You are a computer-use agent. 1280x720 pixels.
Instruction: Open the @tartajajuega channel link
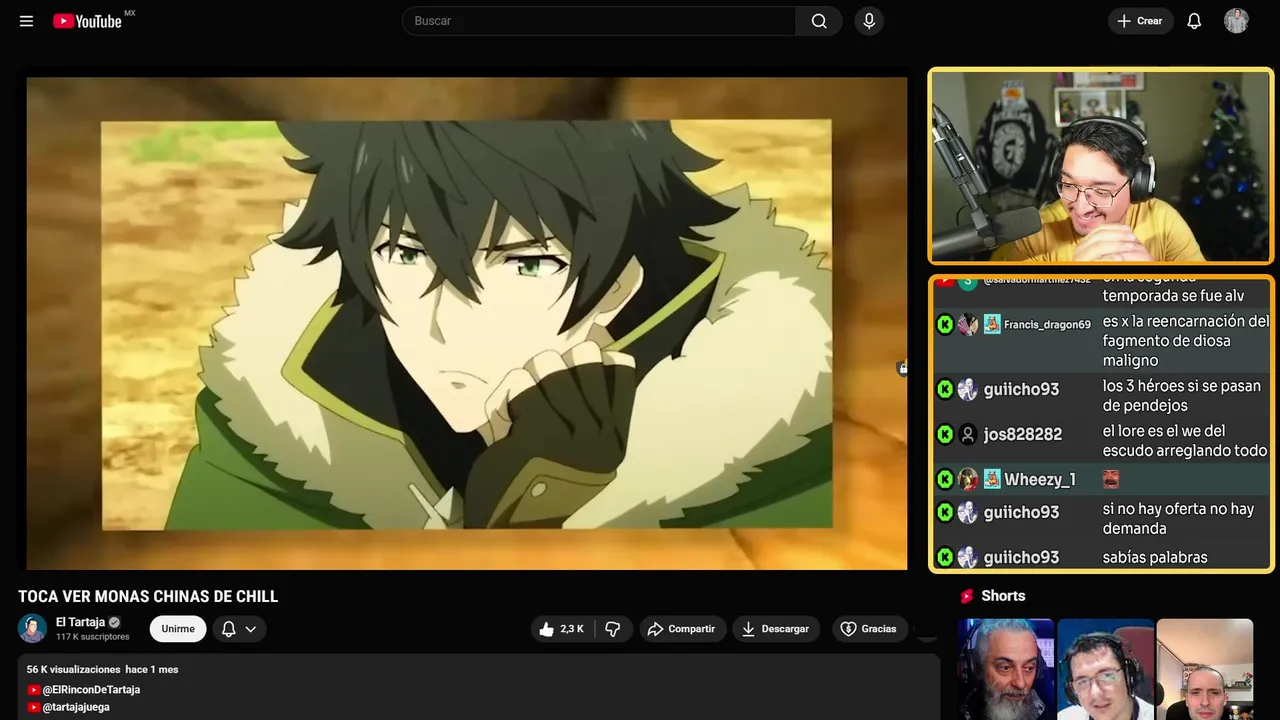[x=76, y=707]
